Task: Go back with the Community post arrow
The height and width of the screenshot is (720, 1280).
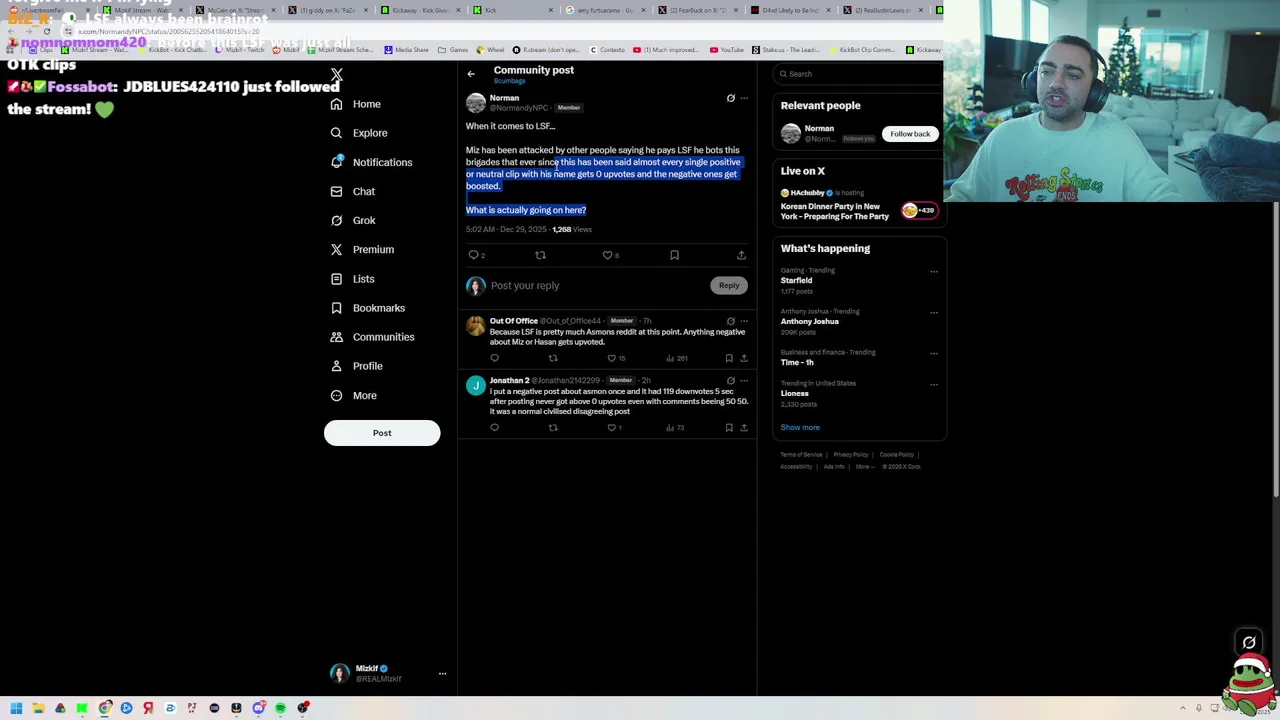Action: (x=471, y=74)
